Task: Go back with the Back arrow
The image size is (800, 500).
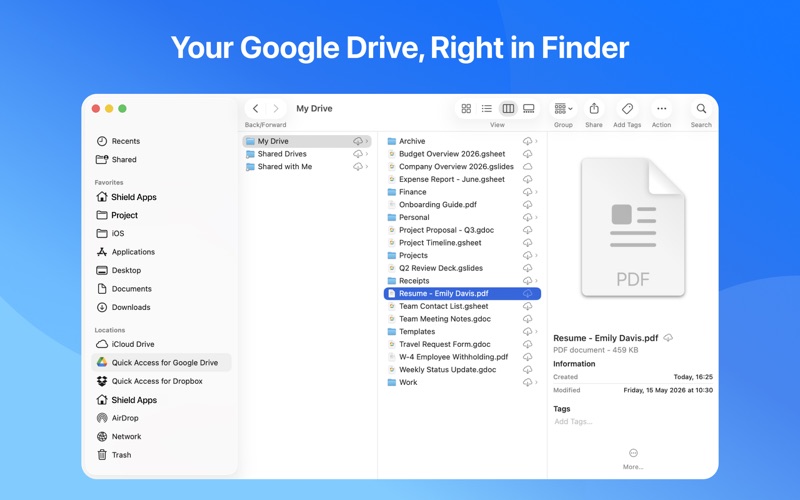Action: pos(256,108)
